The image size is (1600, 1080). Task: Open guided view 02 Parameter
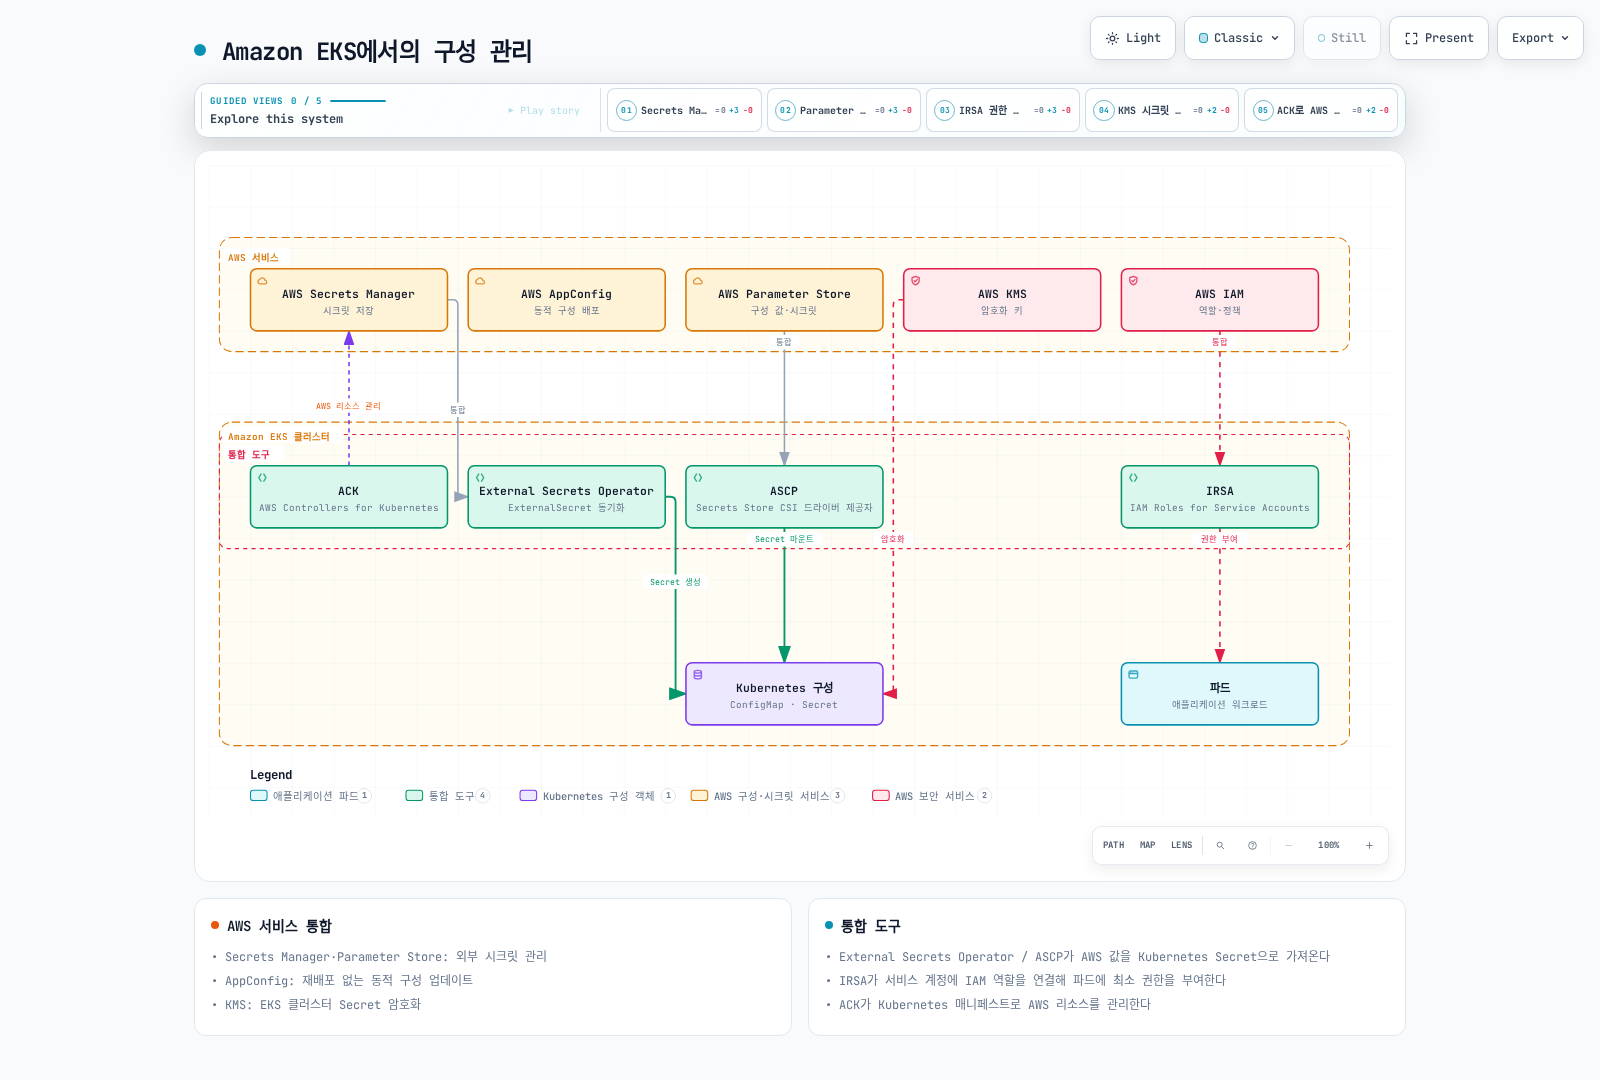pos(844,110)
